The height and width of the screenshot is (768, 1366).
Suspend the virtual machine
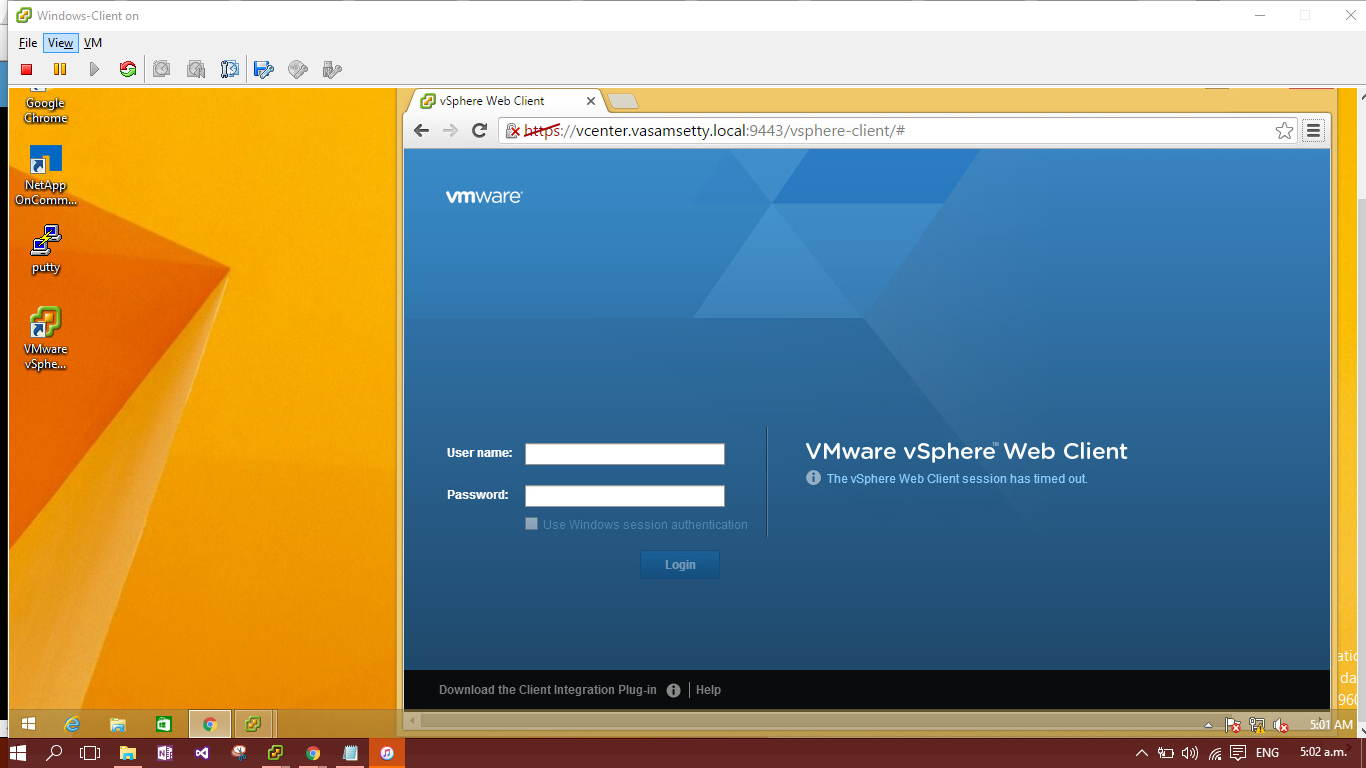coord(60,68)
